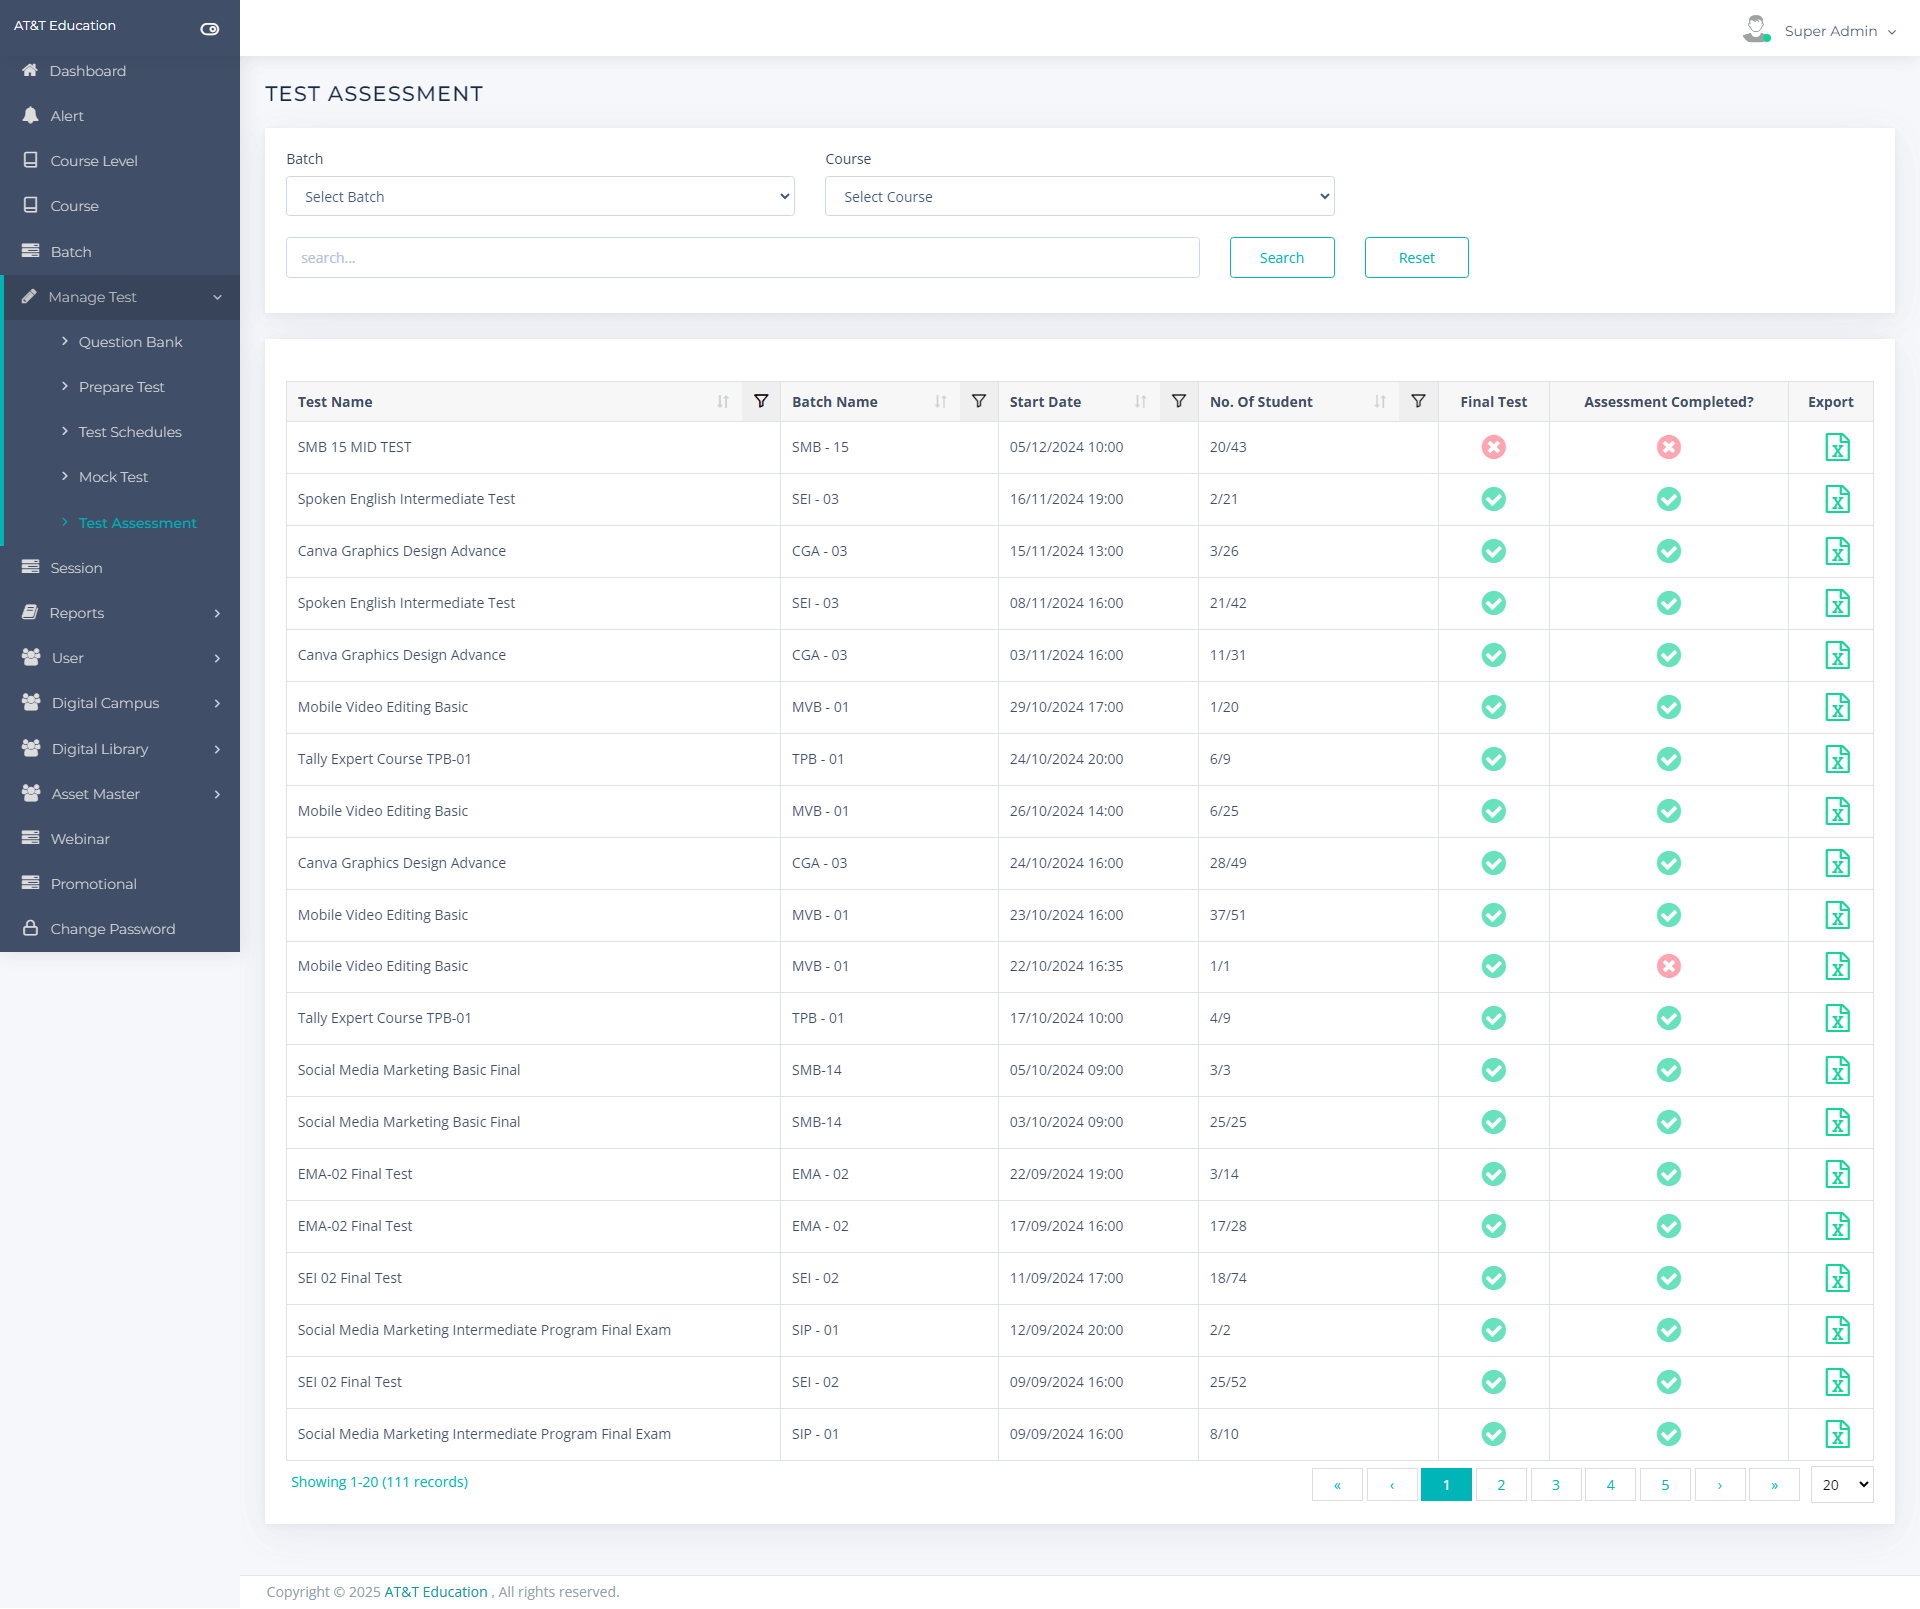Toggle Assessment Completed for 22/10/2024 16:35 row
This screenshot has height=1609, width=1920.
click(1668, 966)
